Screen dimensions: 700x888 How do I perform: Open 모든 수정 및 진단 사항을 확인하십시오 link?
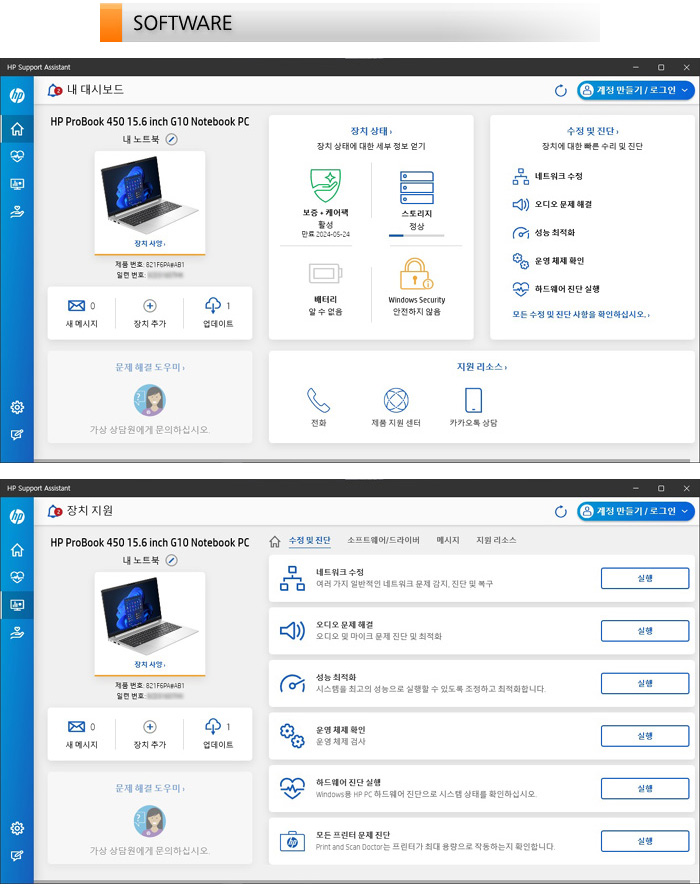(580, 314)
